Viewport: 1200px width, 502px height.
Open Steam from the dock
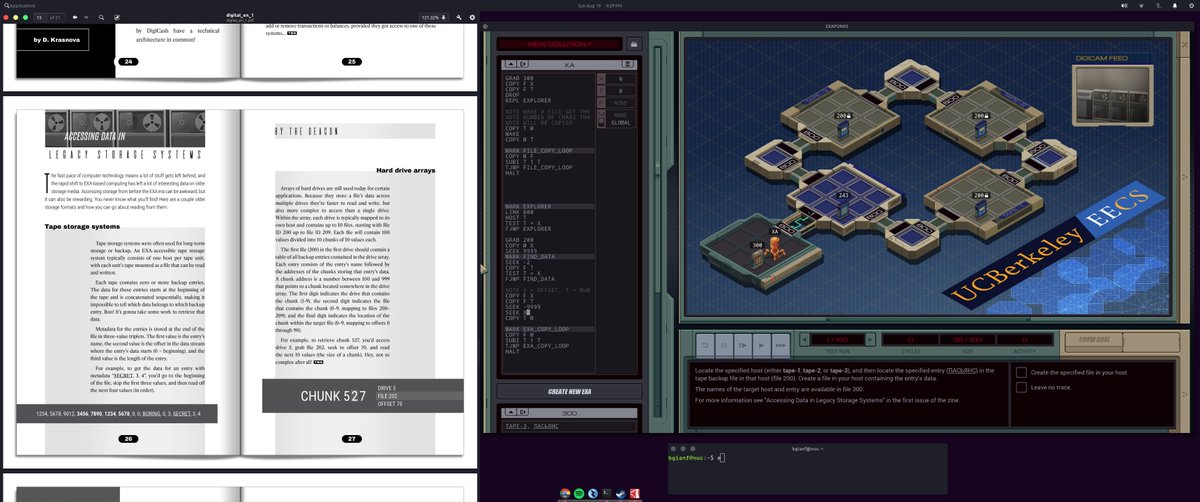tap(621, 493)
